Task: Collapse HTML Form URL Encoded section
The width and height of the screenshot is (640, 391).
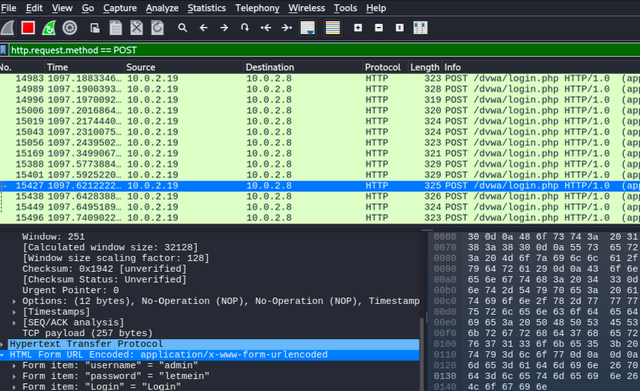Action: tap(2, 355)
